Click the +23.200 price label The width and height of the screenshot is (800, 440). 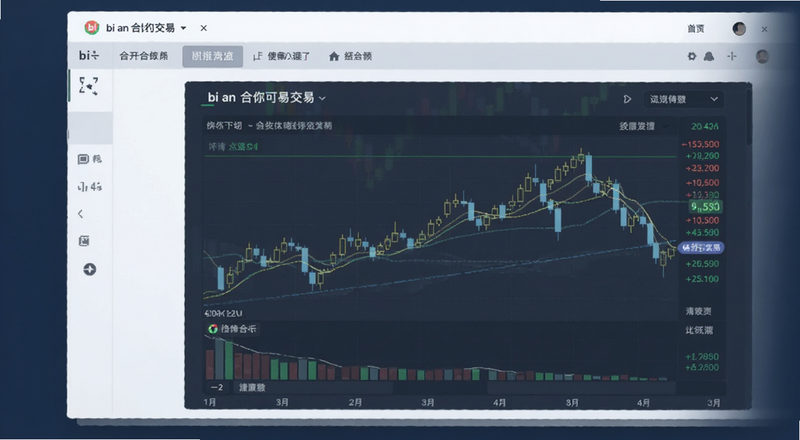[x=703, y=168]
